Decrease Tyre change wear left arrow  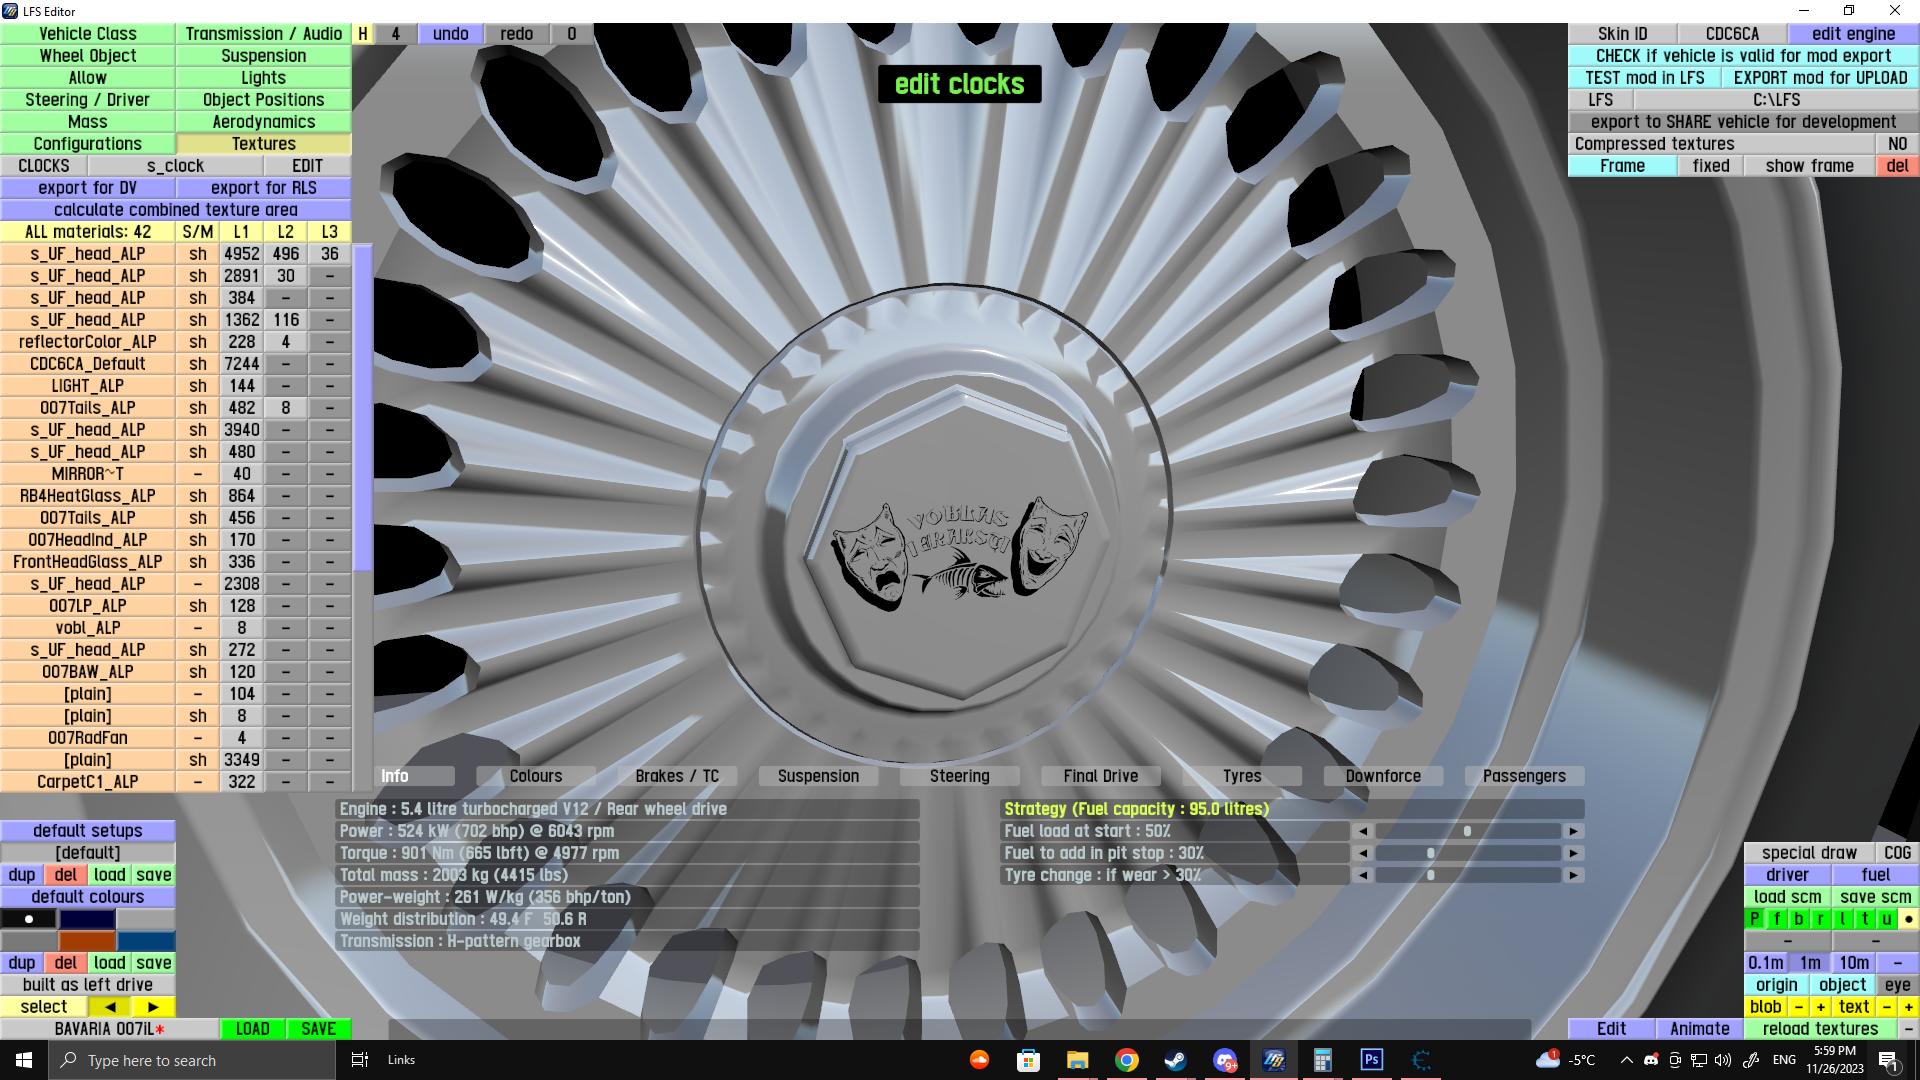click(1362, 875)
